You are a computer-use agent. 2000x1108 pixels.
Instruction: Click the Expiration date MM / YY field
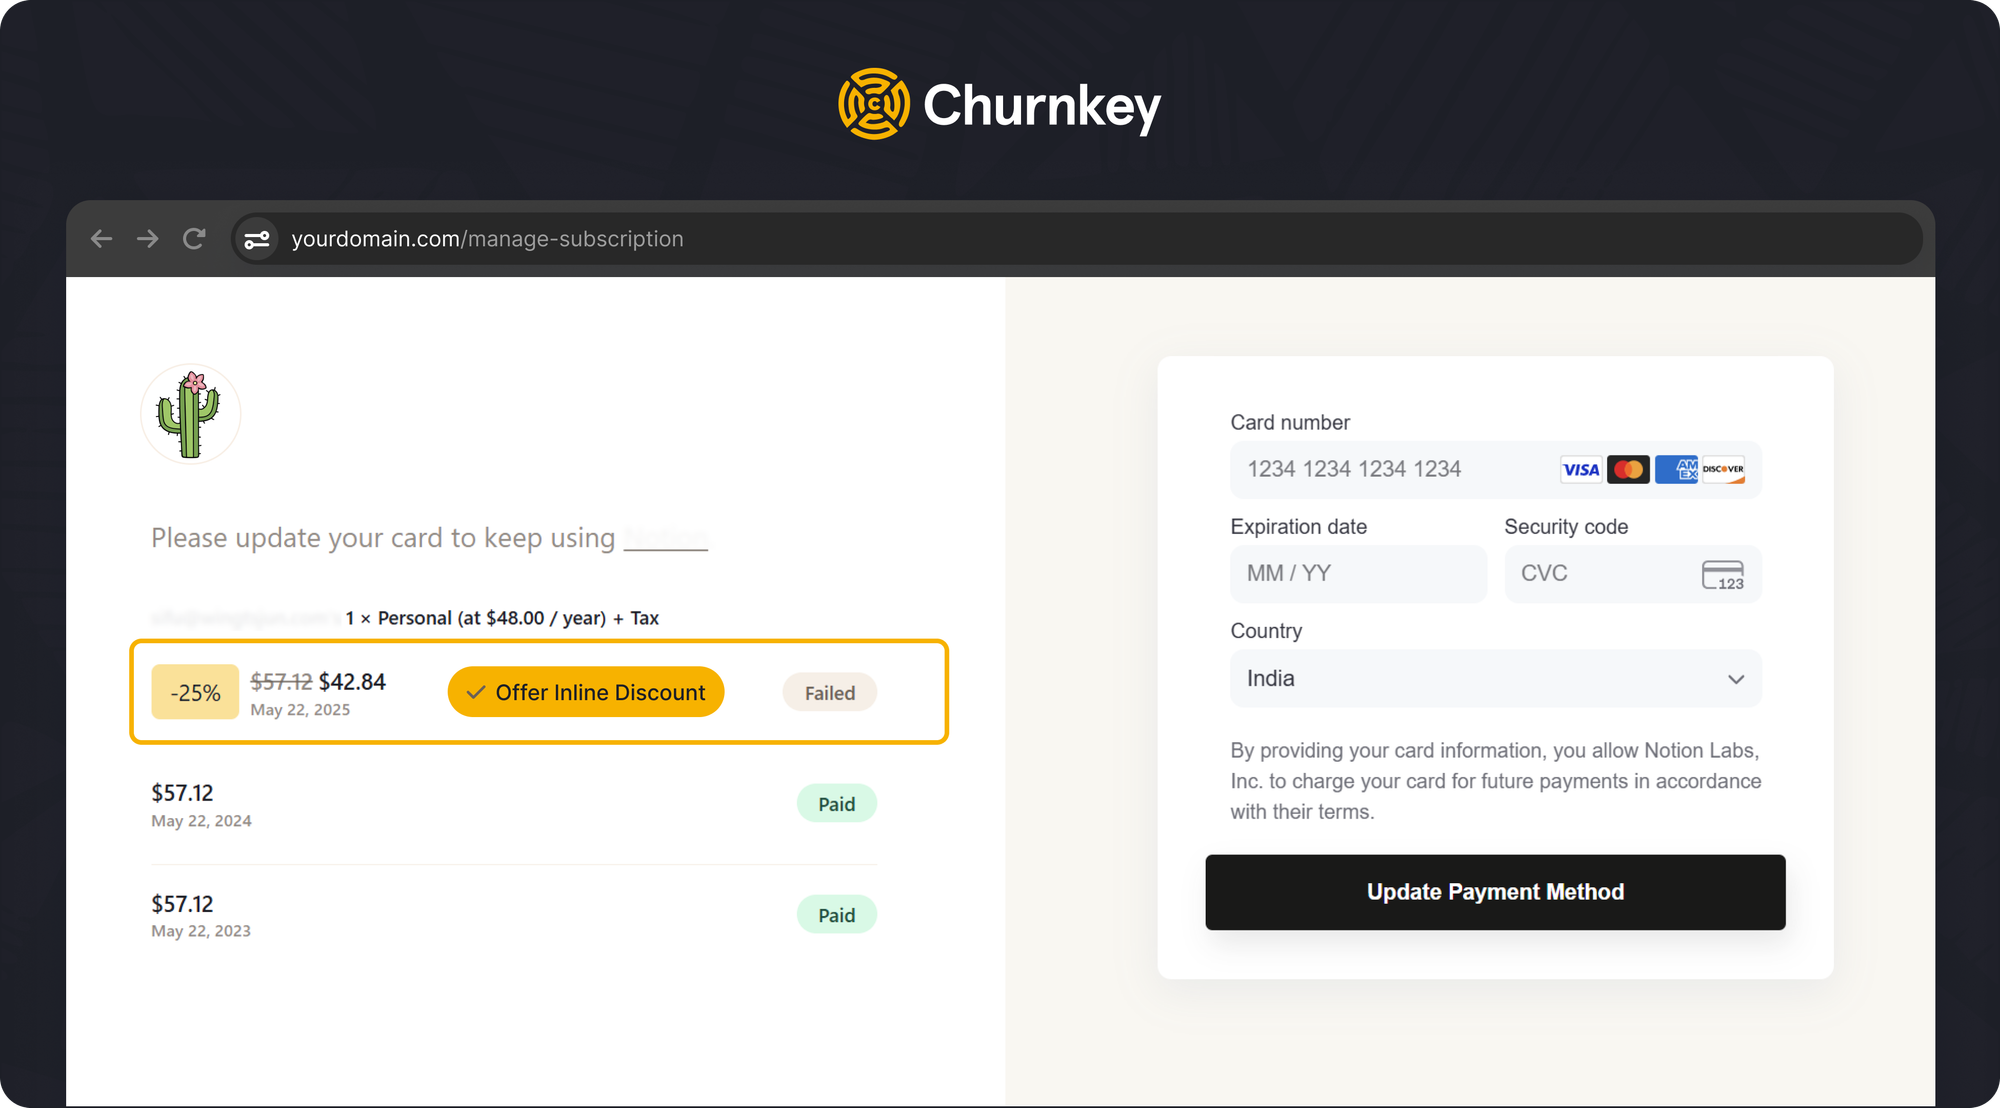pyautogui.click(x=1358, y=574)
